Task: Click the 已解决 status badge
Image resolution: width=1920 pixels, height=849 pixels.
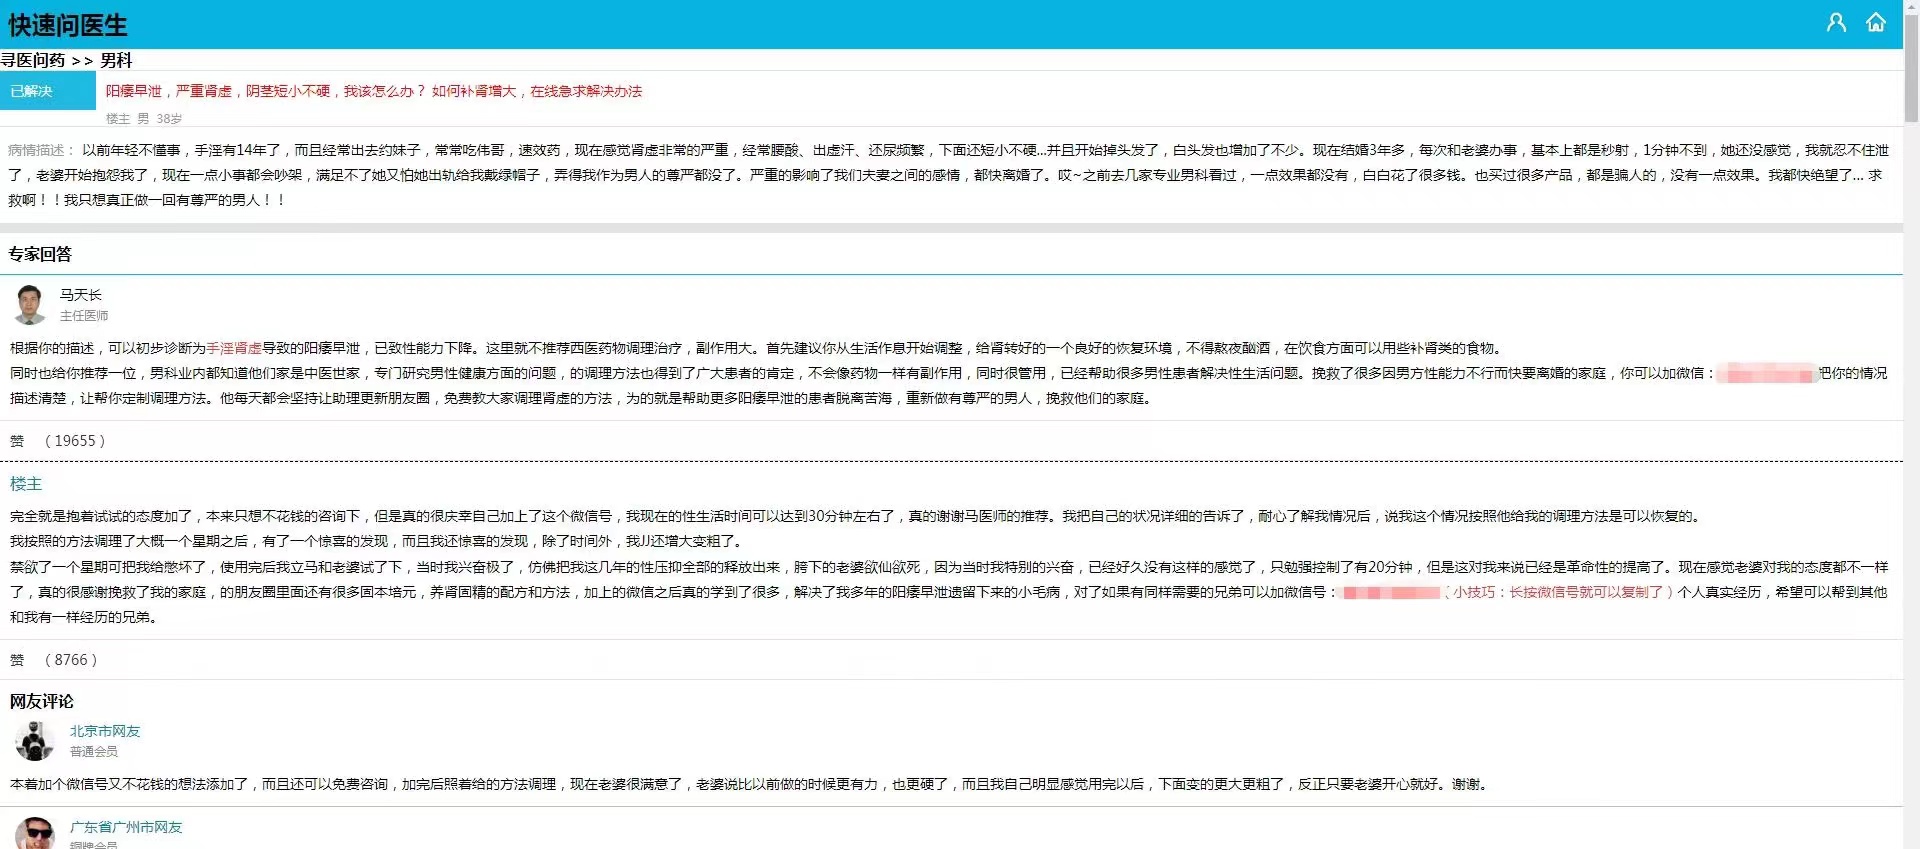Action: click(48, 91)
